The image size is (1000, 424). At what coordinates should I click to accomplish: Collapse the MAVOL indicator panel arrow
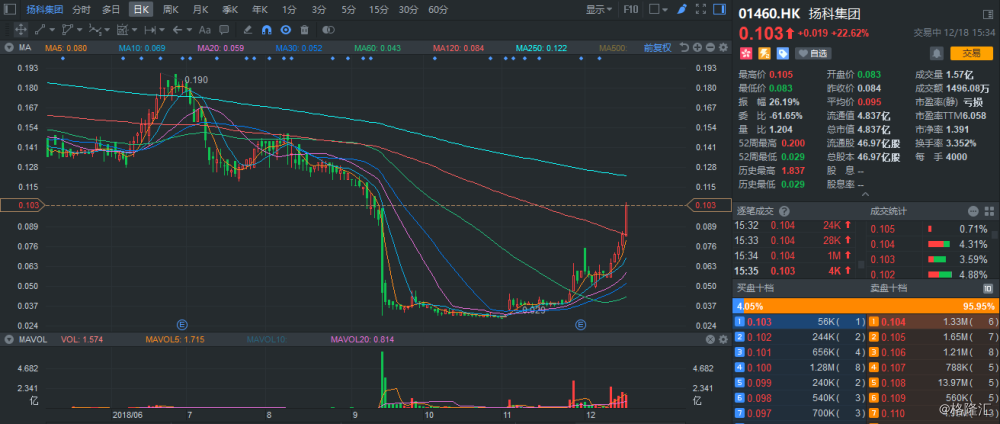tap(10, 340)
